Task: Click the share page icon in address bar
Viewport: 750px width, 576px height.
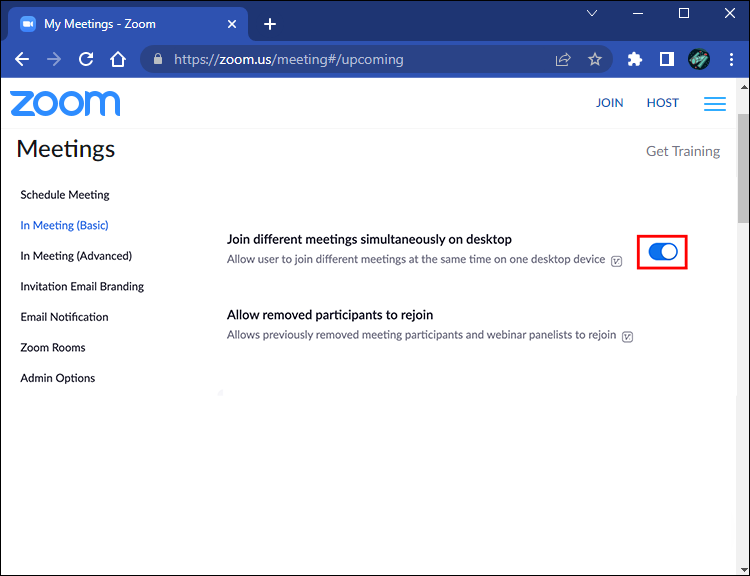Action: click(563, 59)
